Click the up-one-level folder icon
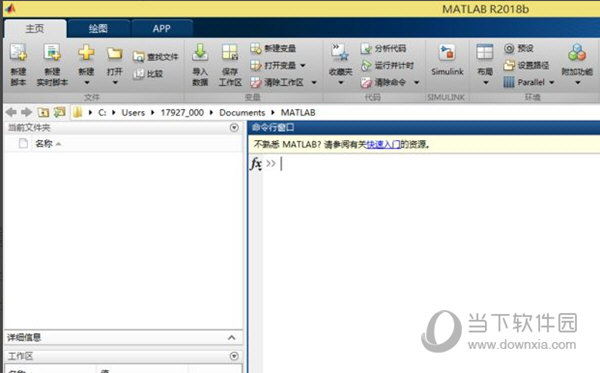600x373 pixels. coord(43,112)
